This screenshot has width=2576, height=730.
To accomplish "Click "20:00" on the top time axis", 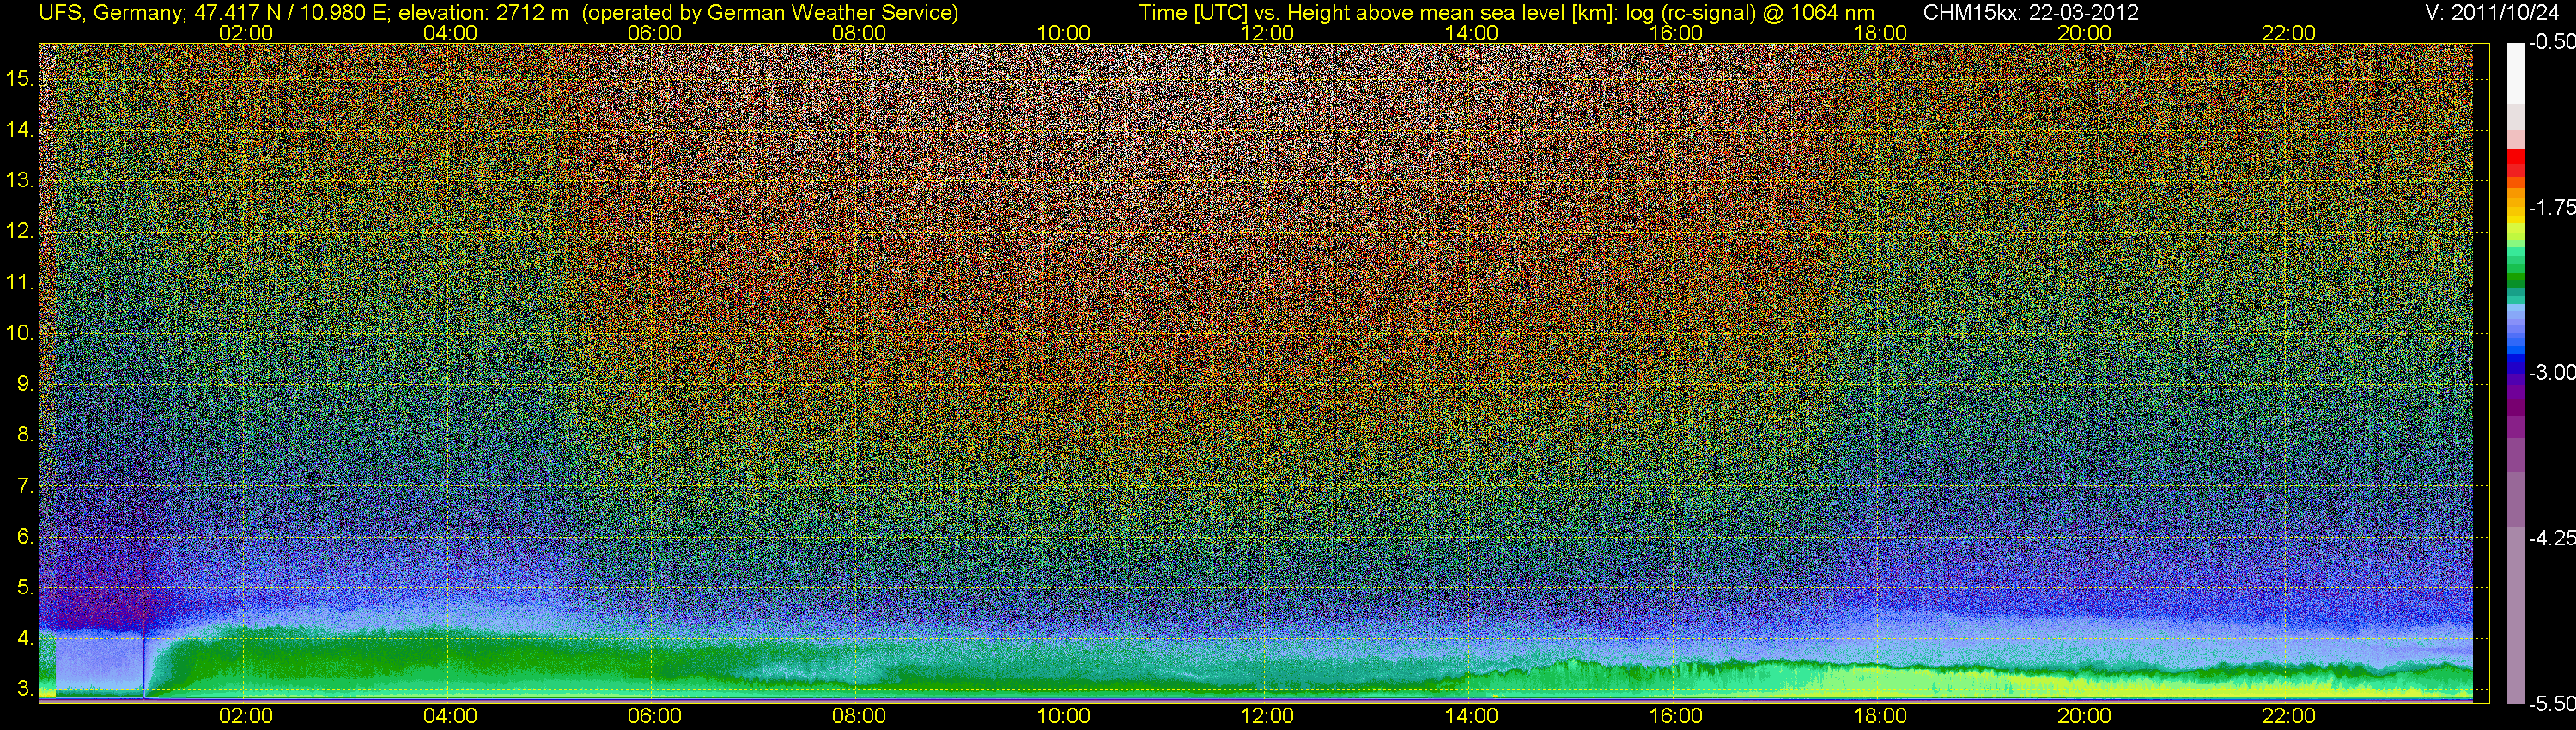I will 2084,33.
